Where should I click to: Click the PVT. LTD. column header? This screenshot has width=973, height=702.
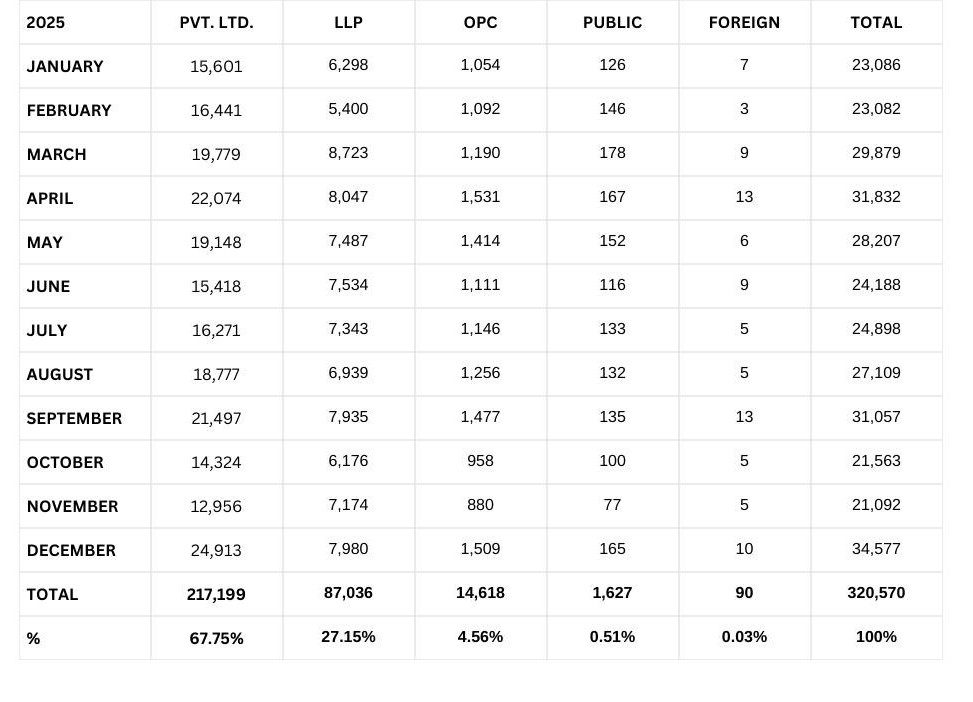216,22
